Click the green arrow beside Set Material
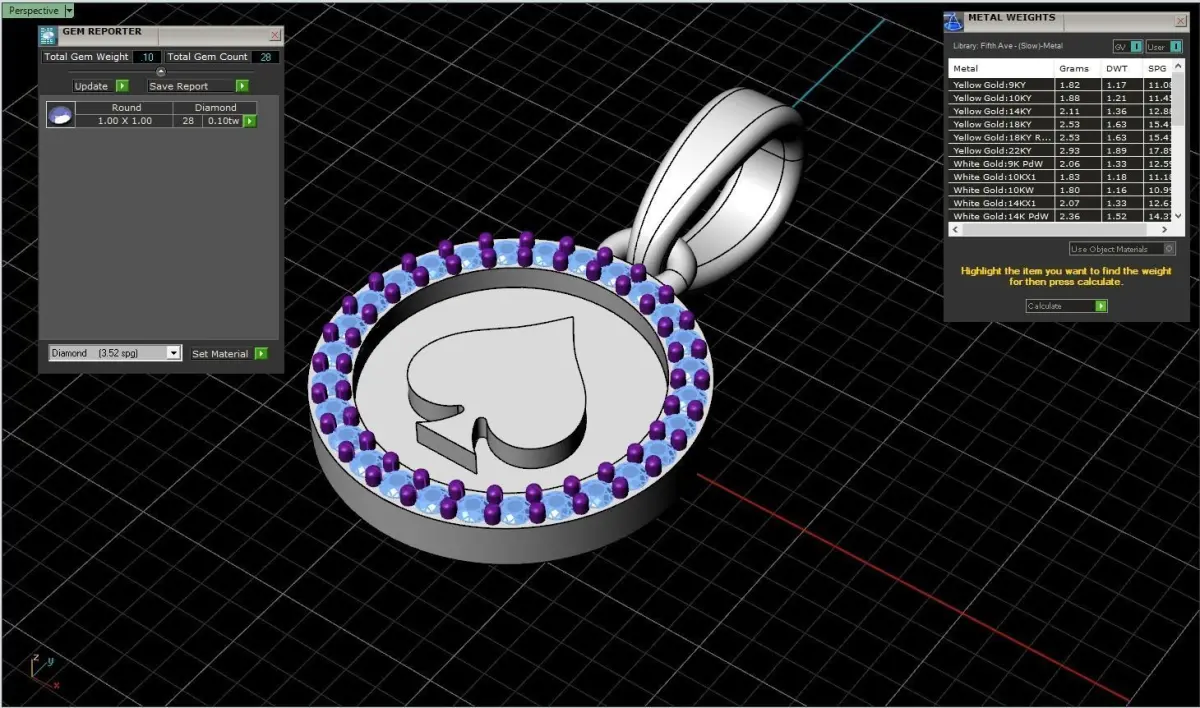The width and height of the screenshot is (1200, 708). point(261,354)
